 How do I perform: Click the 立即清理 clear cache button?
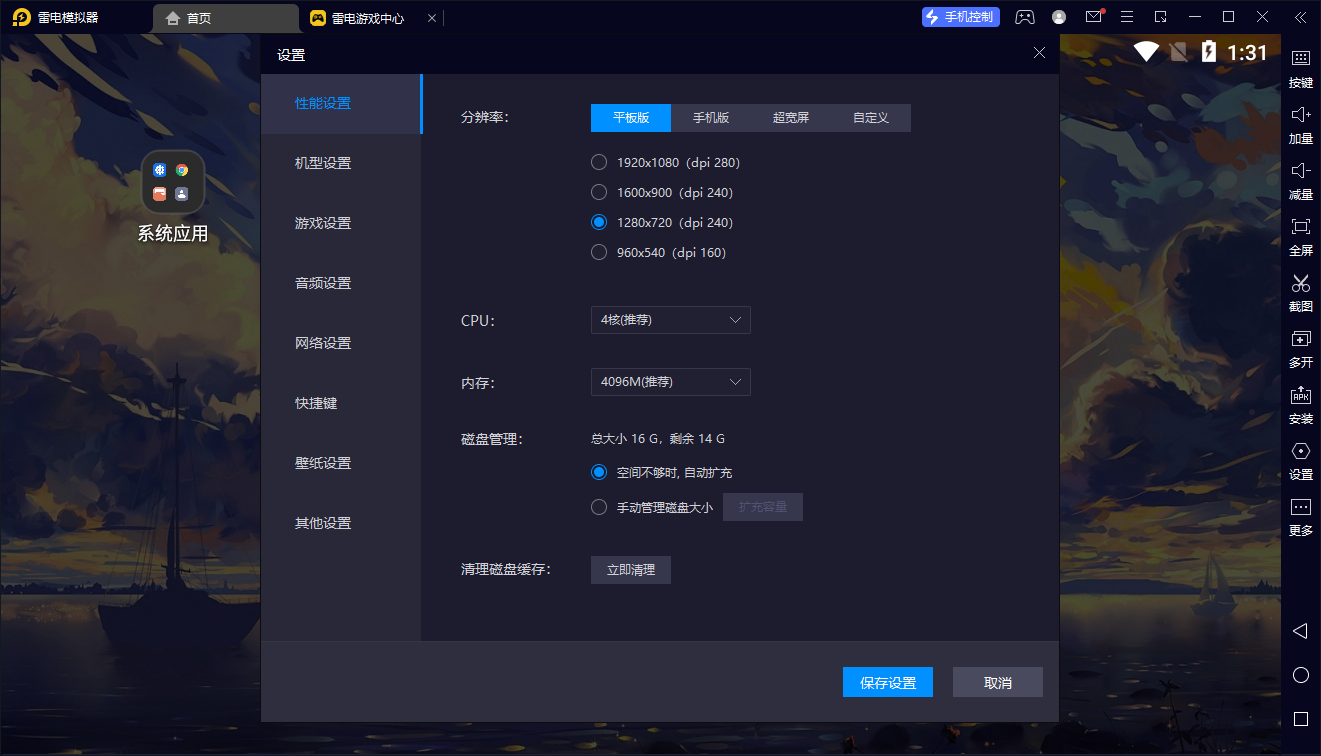[631, 570]
